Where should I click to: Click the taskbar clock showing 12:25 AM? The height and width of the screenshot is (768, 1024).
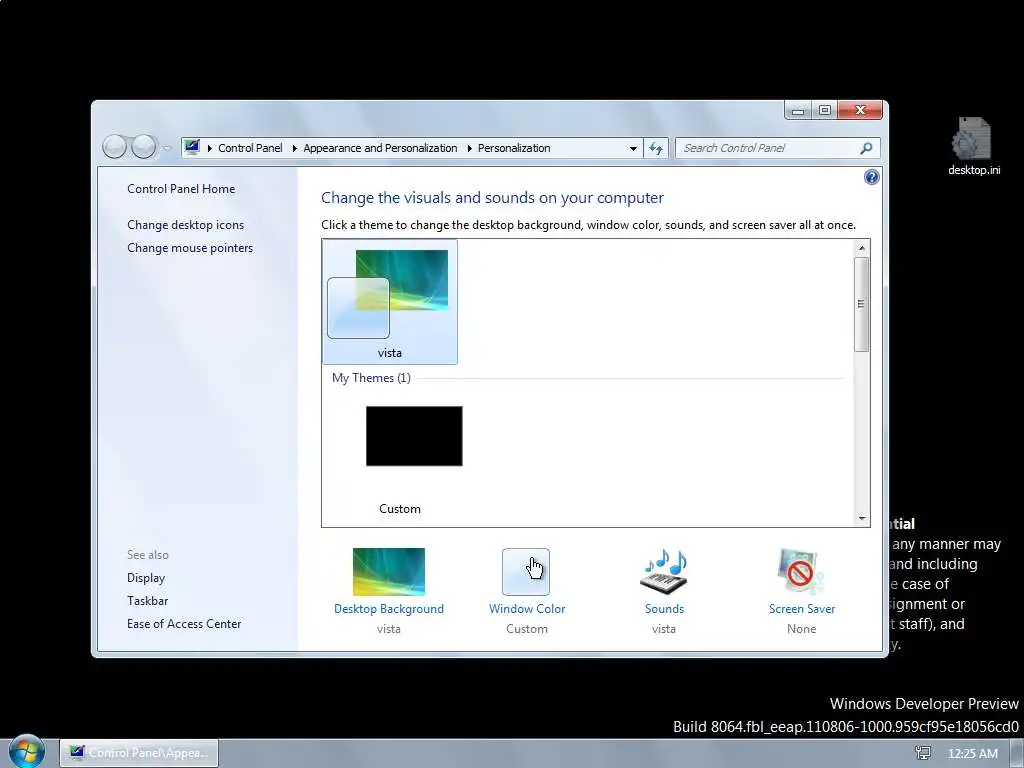tap(972, 754)
